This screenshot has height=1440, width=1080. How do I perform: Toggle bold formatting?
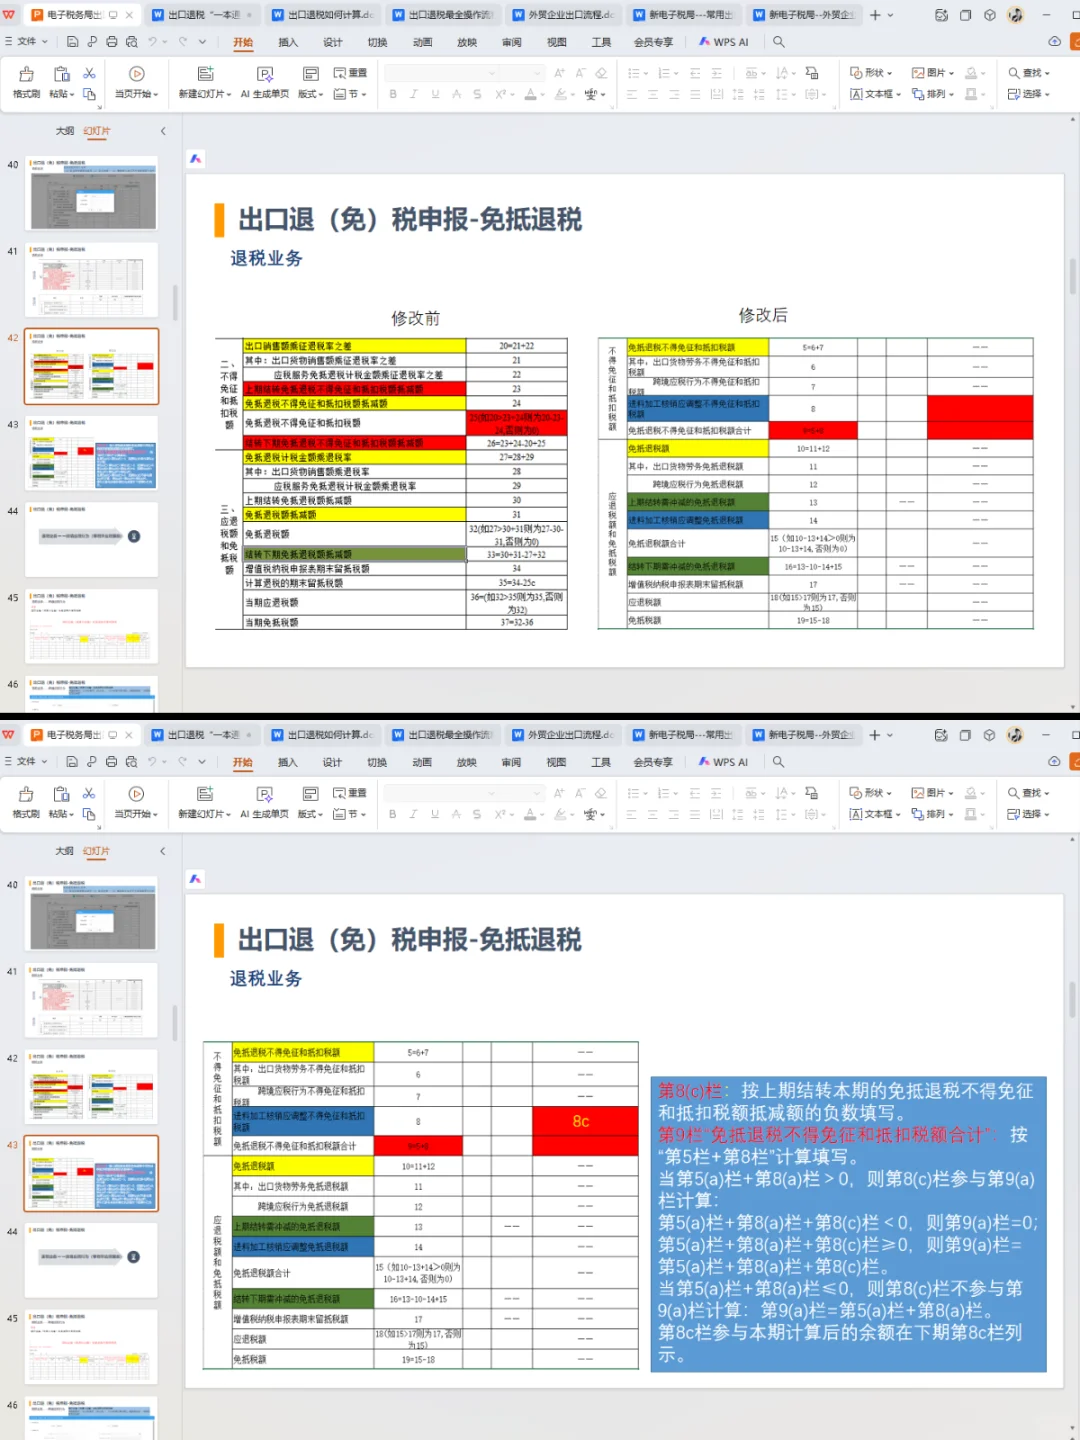393,93
